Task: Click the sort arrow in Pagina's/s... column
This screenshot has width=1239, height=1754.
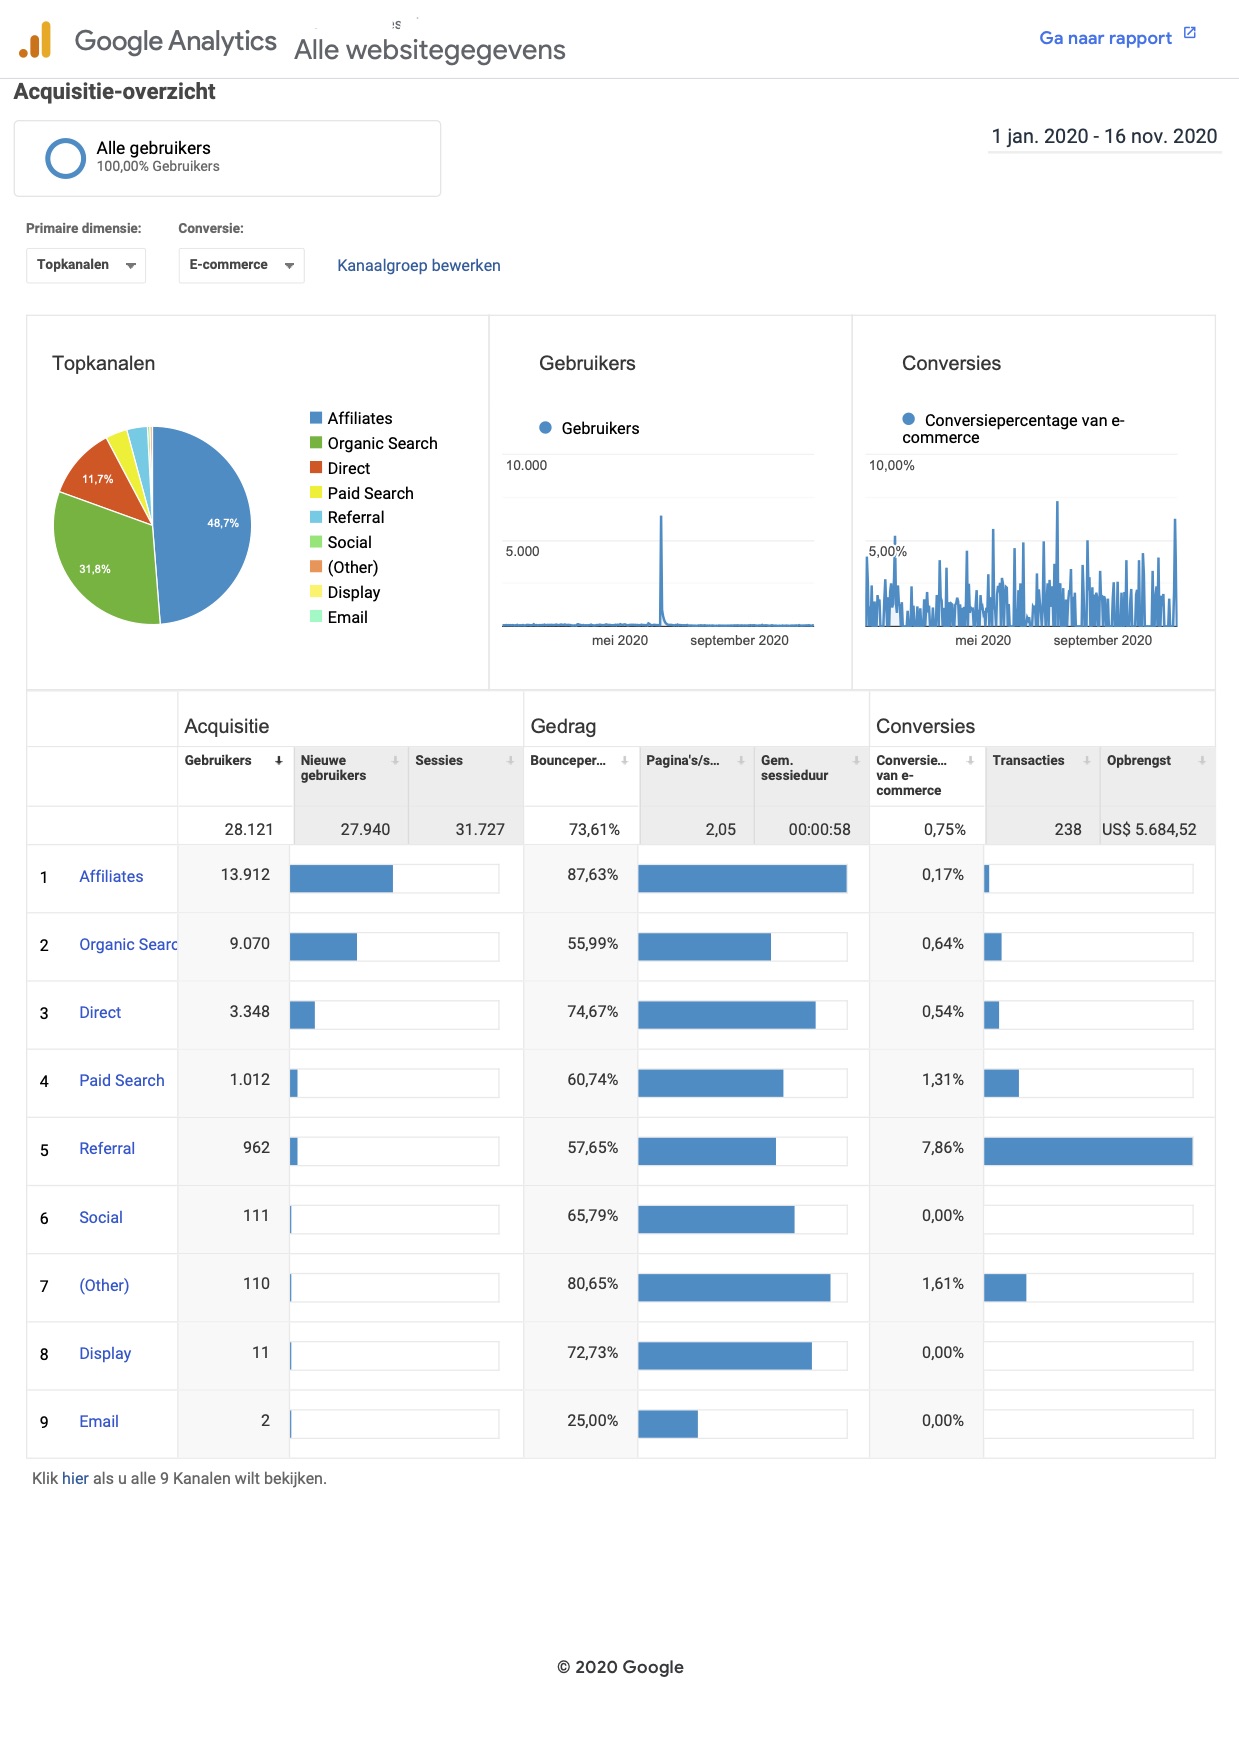Action: (x=741, y=761)
